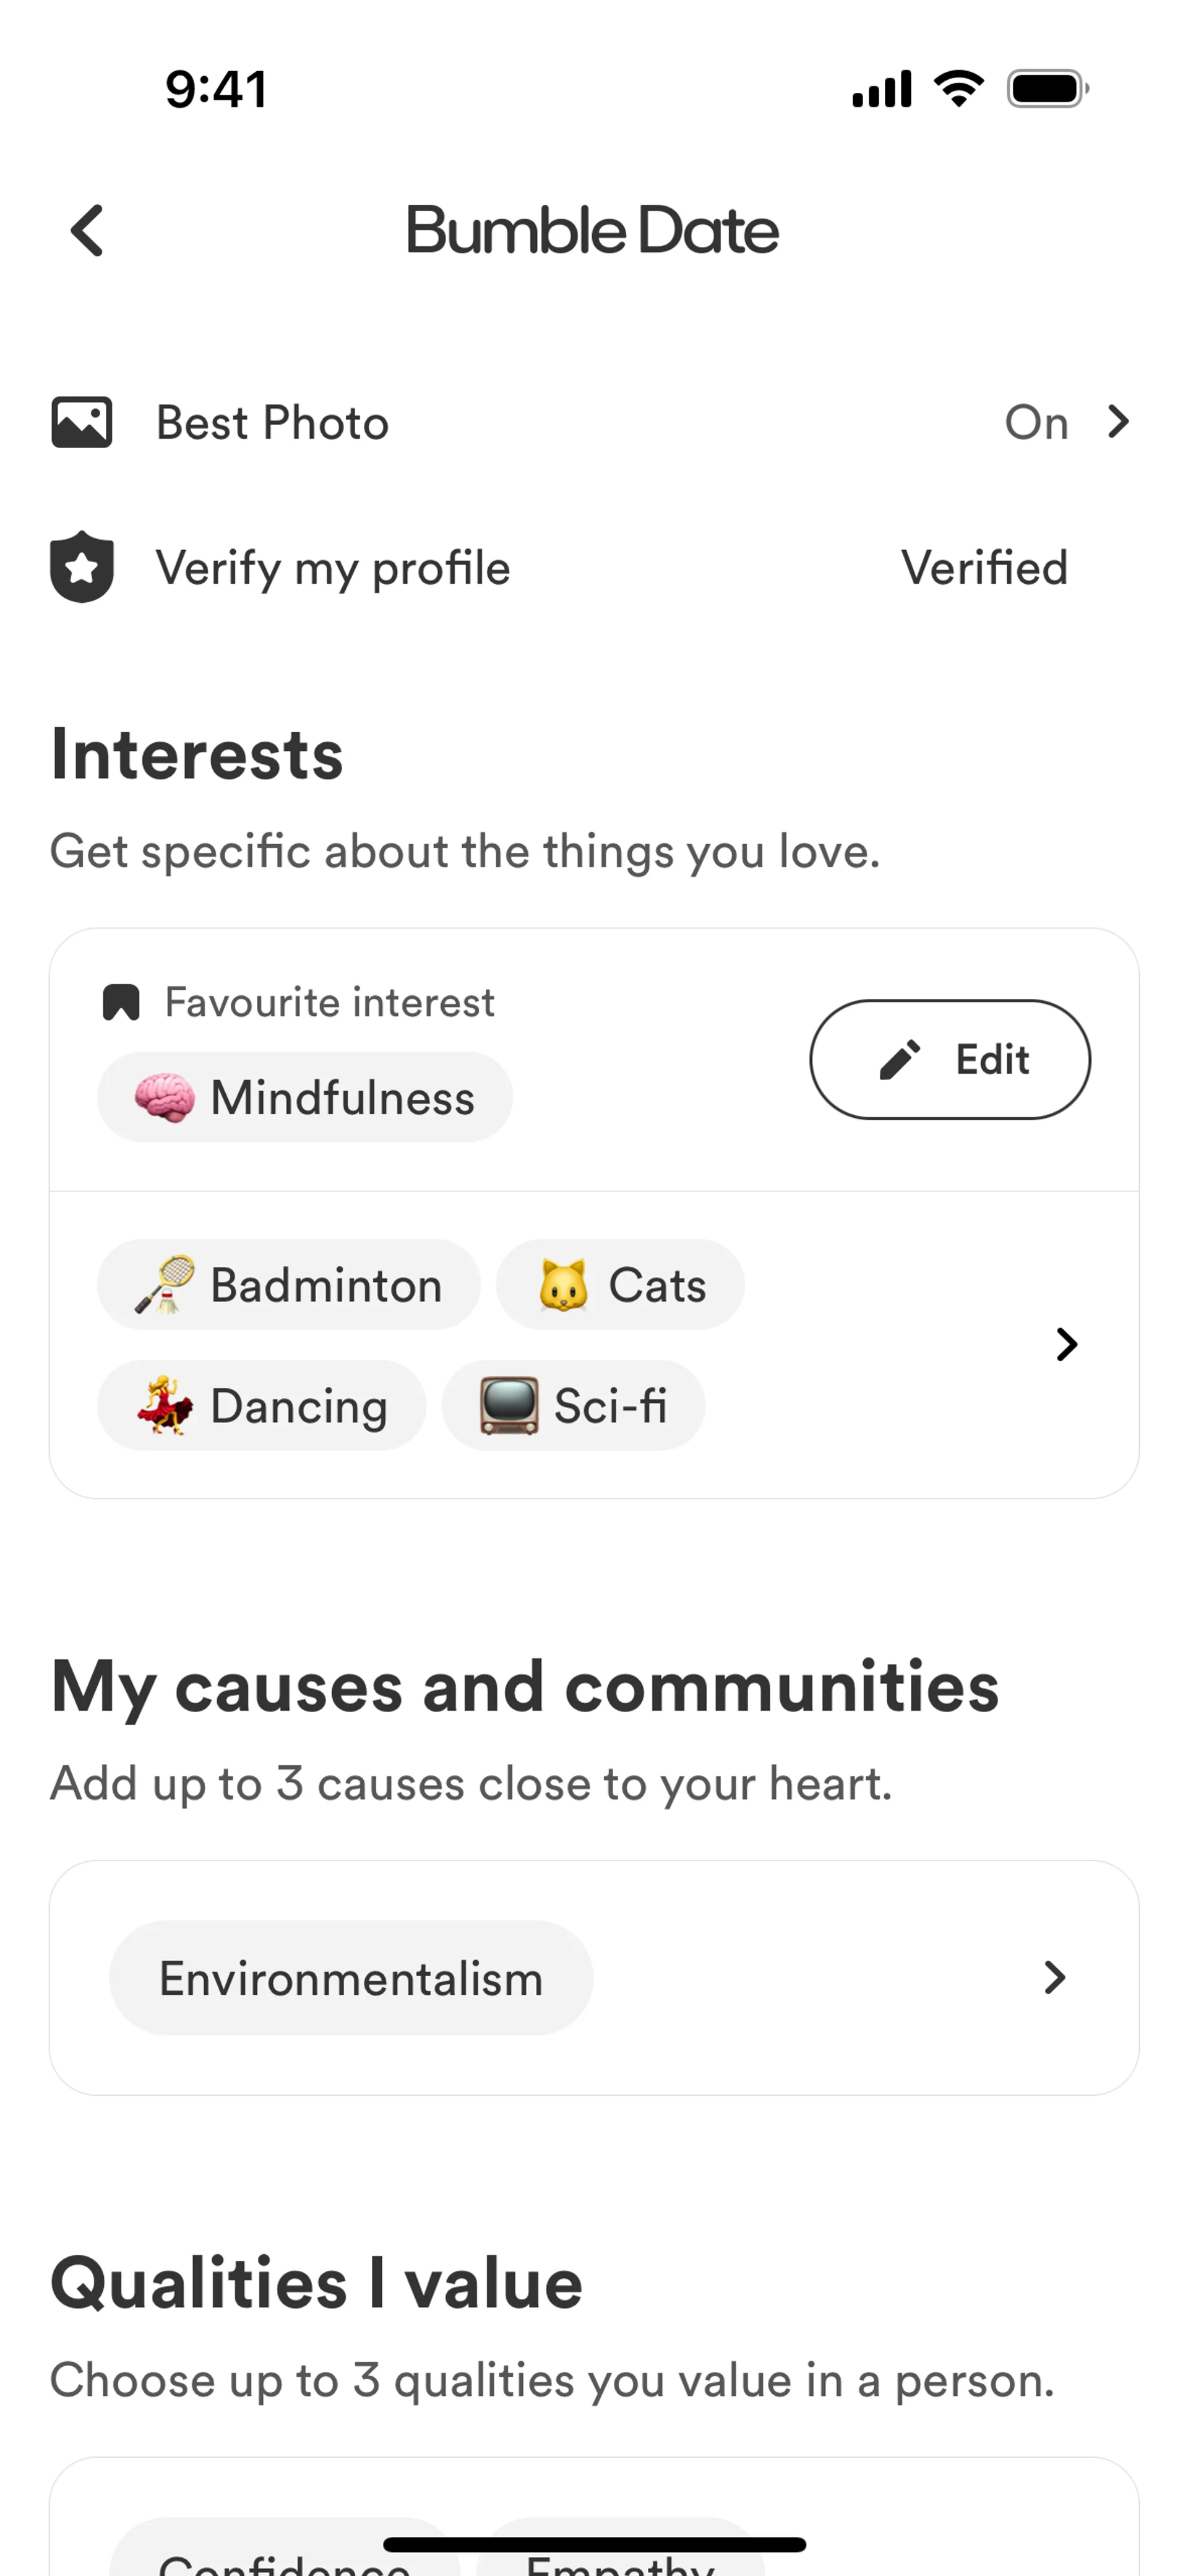Select the Environmentalism cause chip
This screenshot has height=2576, width=1188.
(351, 1978)
